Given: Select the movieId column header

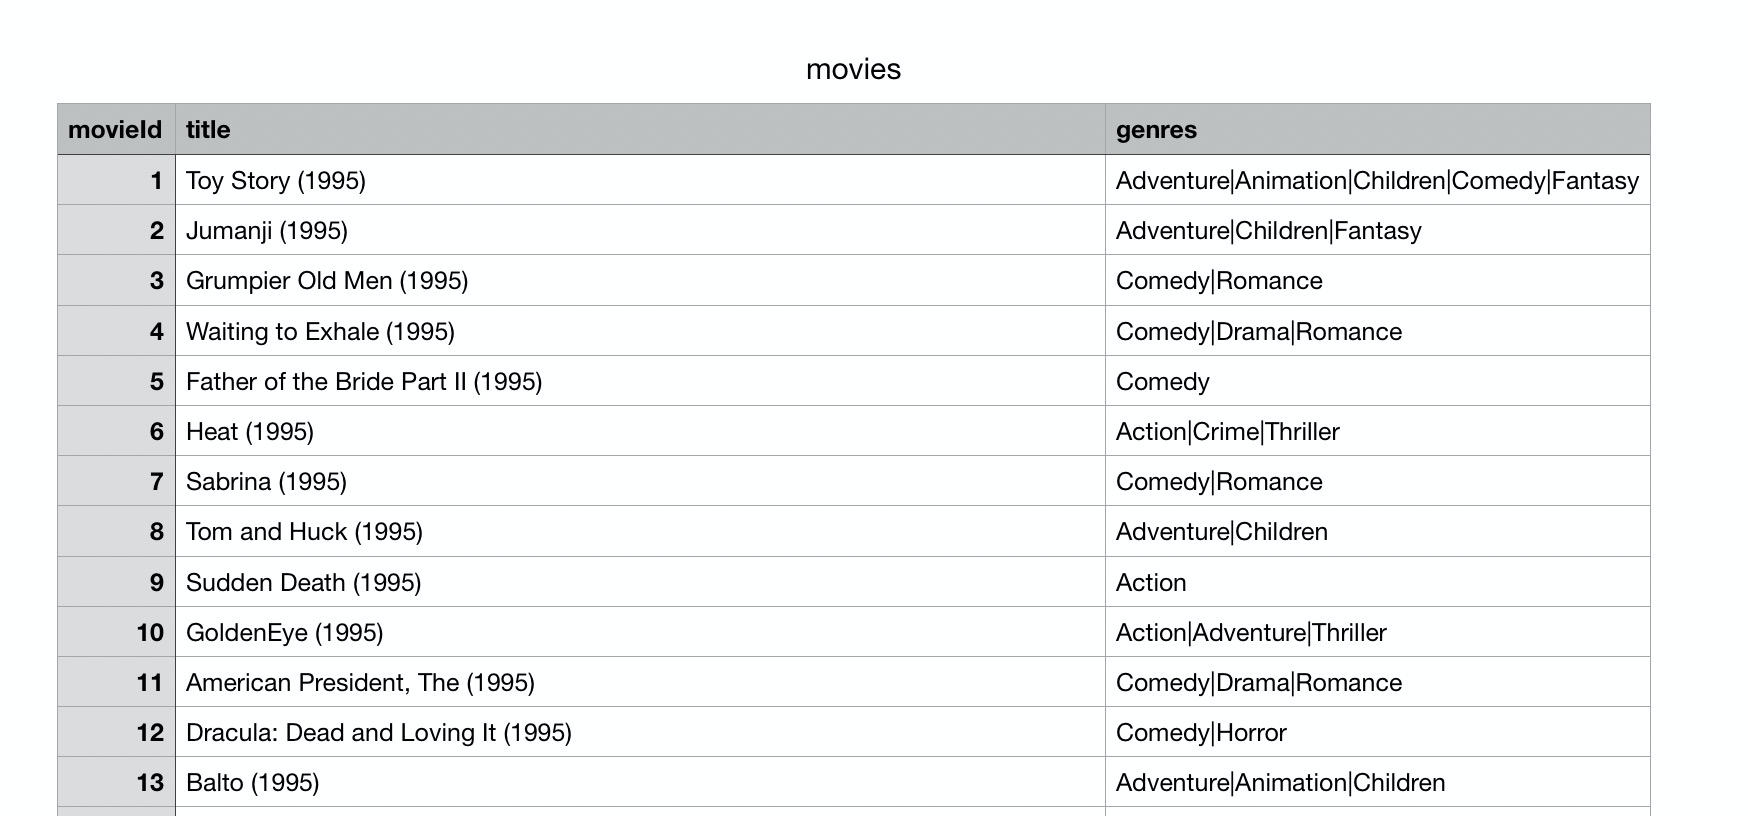Looking at the screenshot, I should coord(115,130).
